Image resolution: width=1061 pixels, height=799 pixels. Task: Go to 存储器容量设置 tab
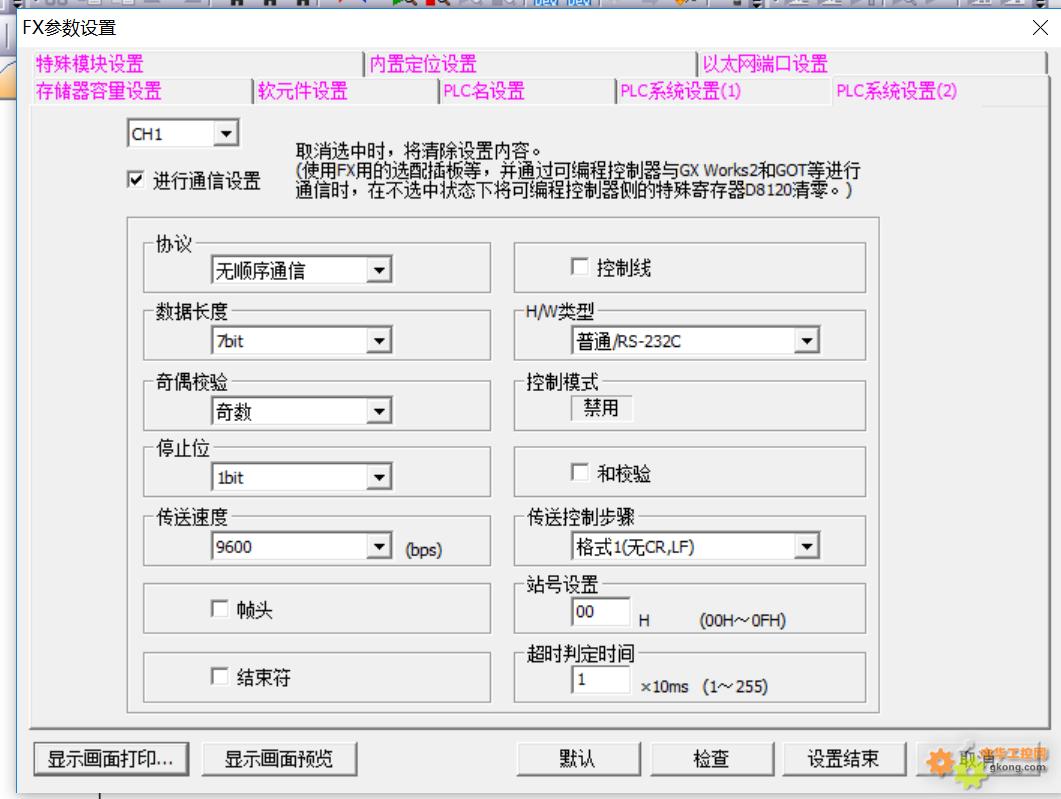[x=141, y=91]
